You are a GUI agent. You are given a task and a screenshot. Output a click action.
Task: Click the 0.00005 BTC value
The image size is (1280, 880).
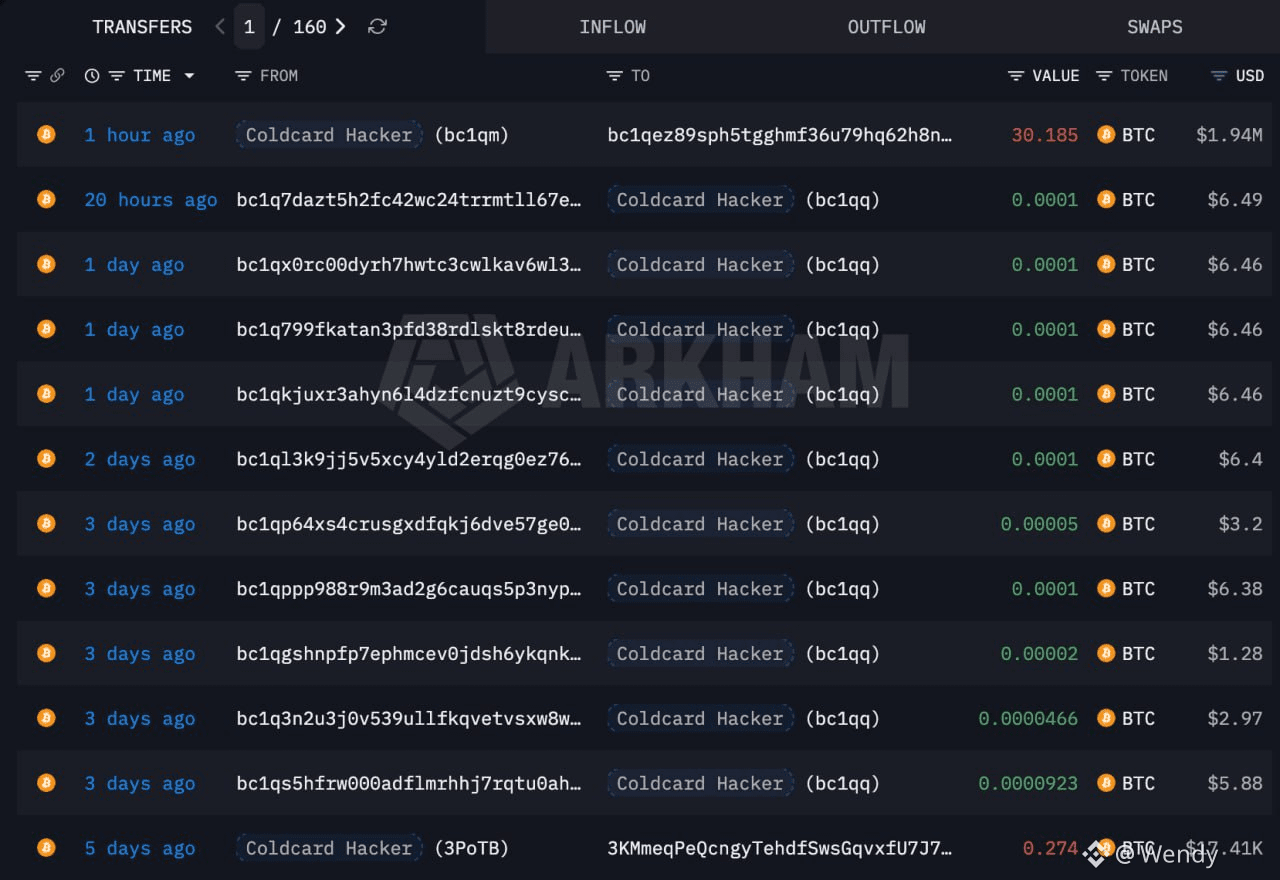click(1039, 524)
